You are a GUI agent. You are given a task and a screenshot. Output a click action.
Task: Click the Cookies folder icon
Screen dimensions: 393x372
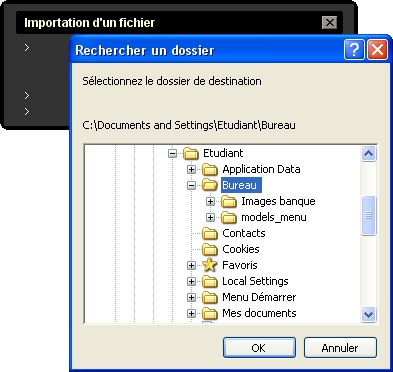210,250
